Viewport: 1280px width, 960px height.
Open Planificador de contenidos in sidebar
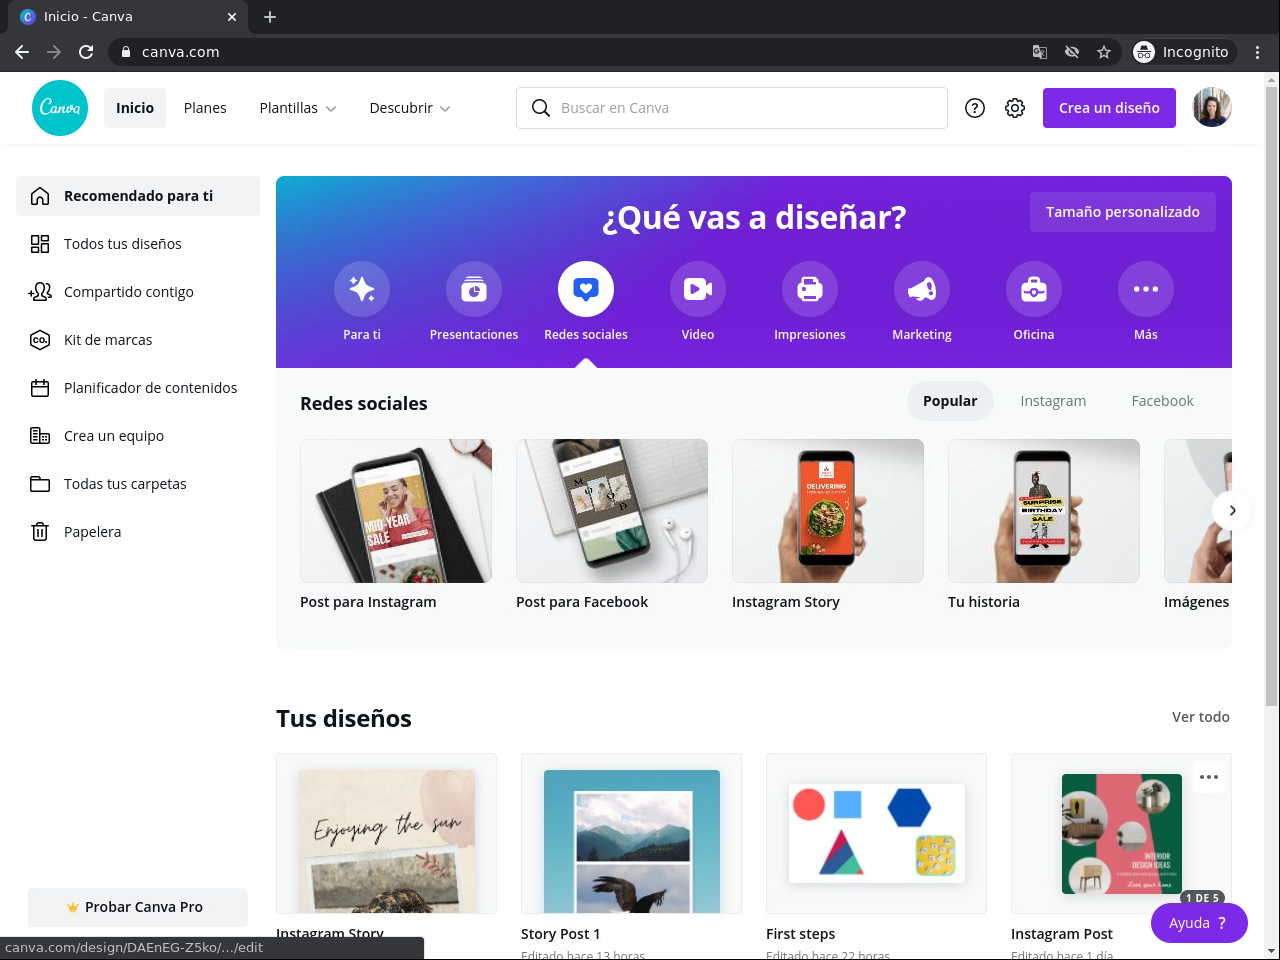tap(138, 388)
